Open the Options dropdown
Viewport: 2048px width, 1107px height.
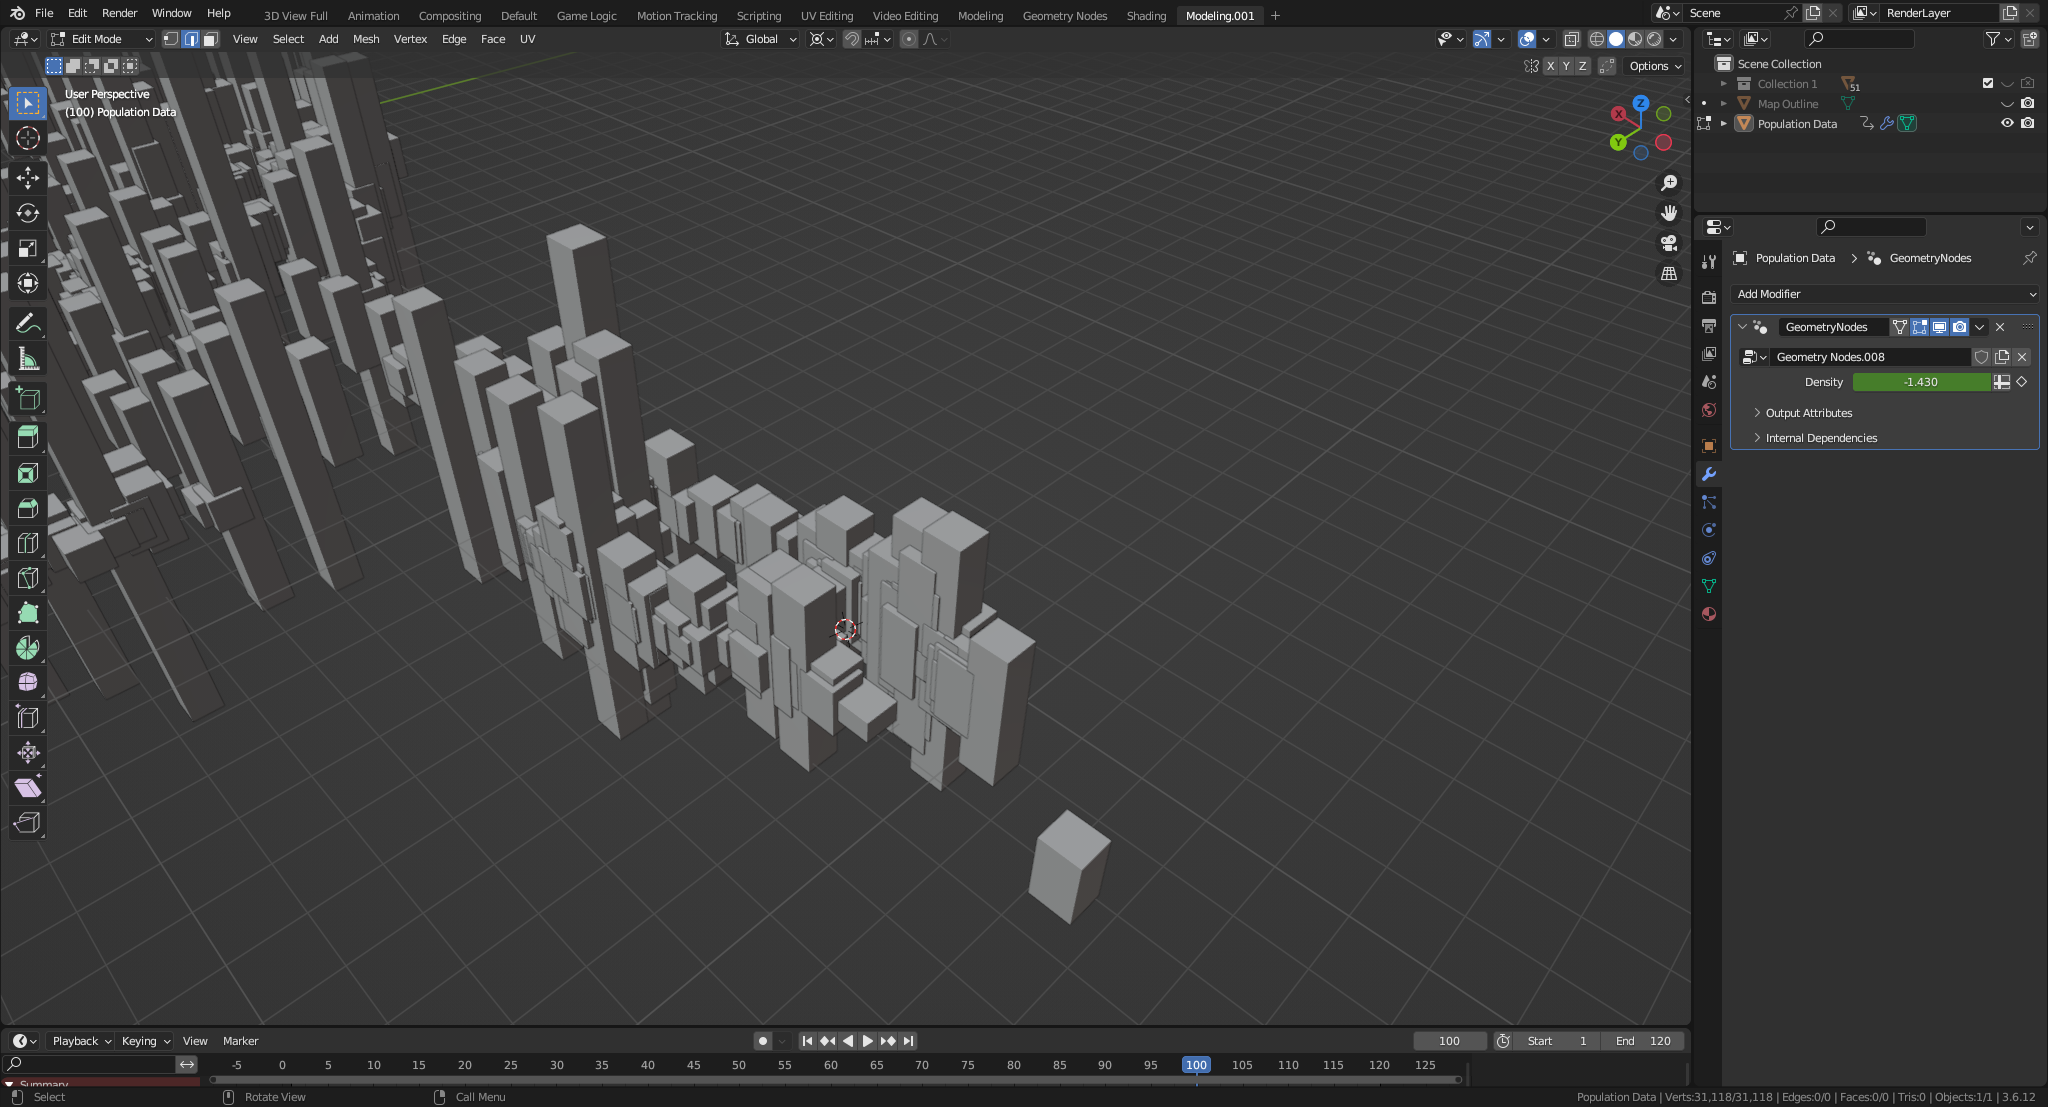pos(1655,66)
